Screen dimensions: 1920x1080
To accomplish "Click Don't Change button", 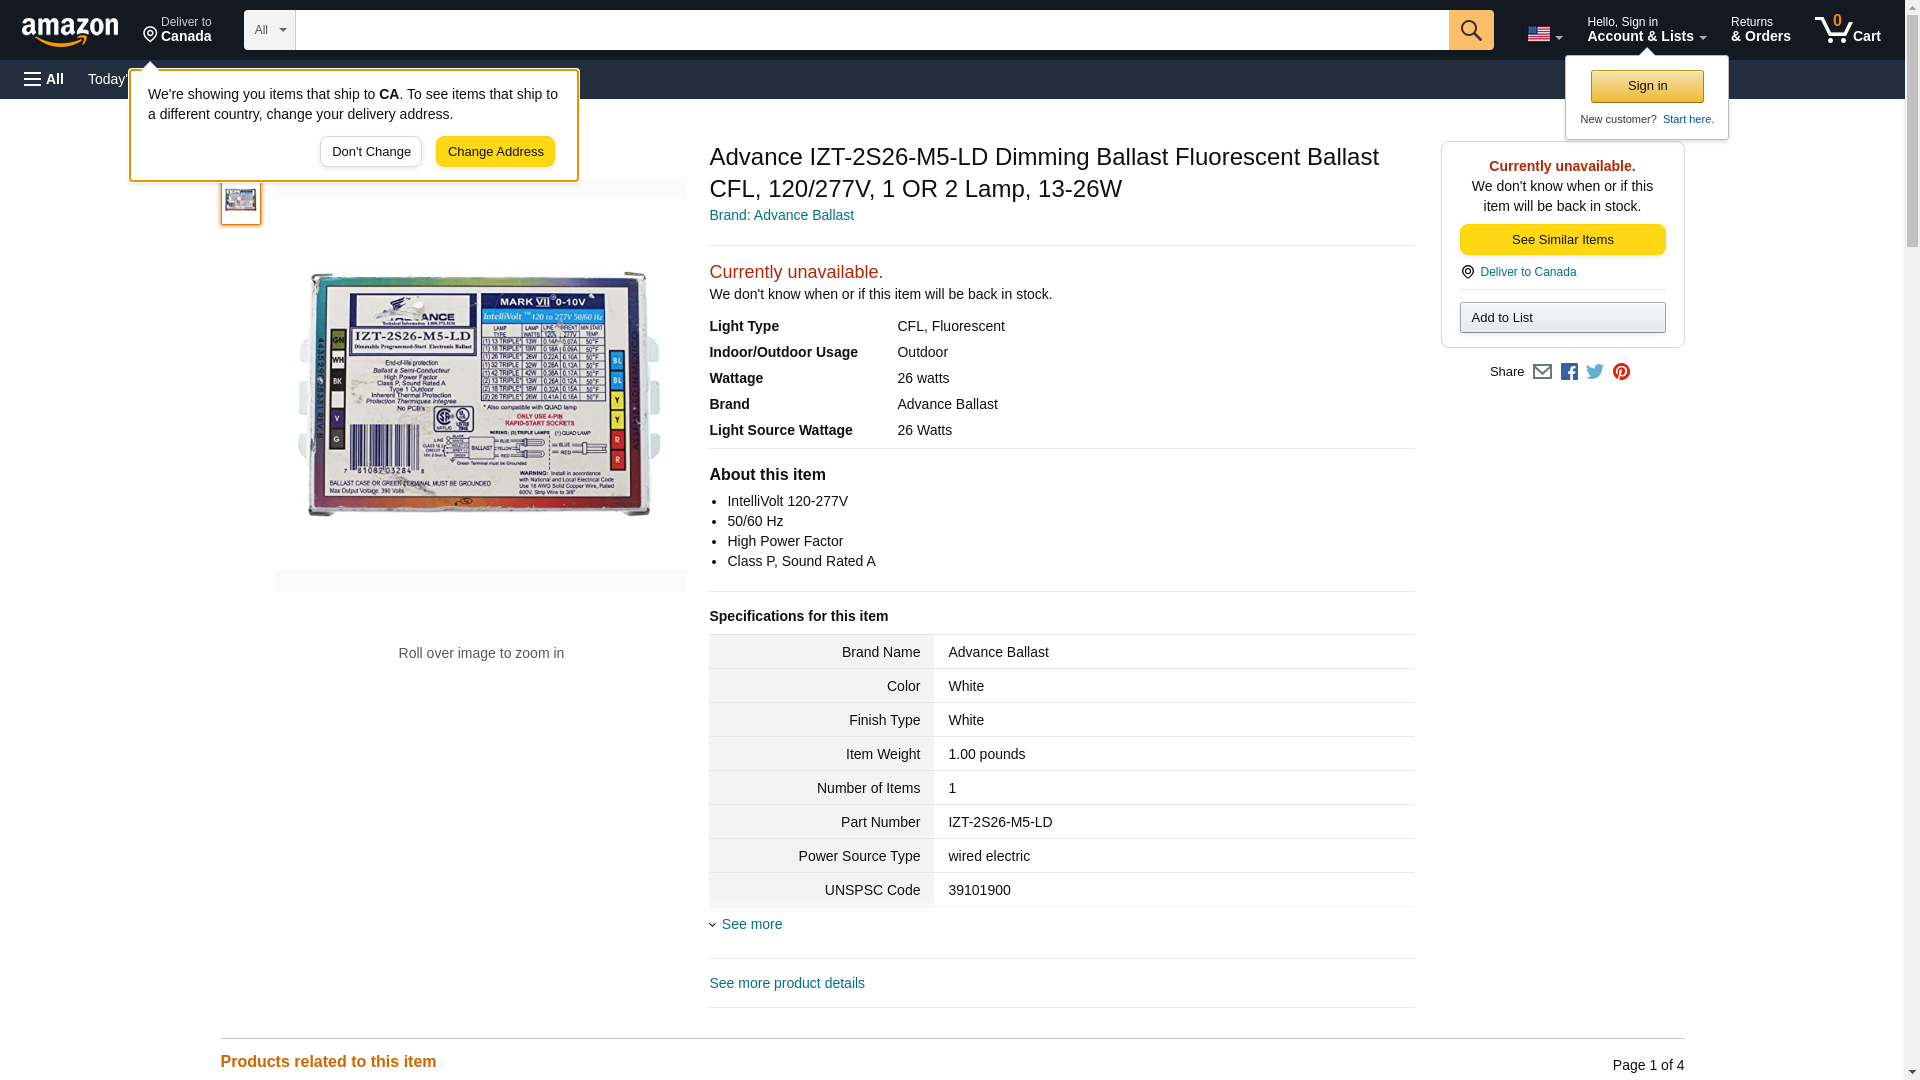I will point(371,152).
